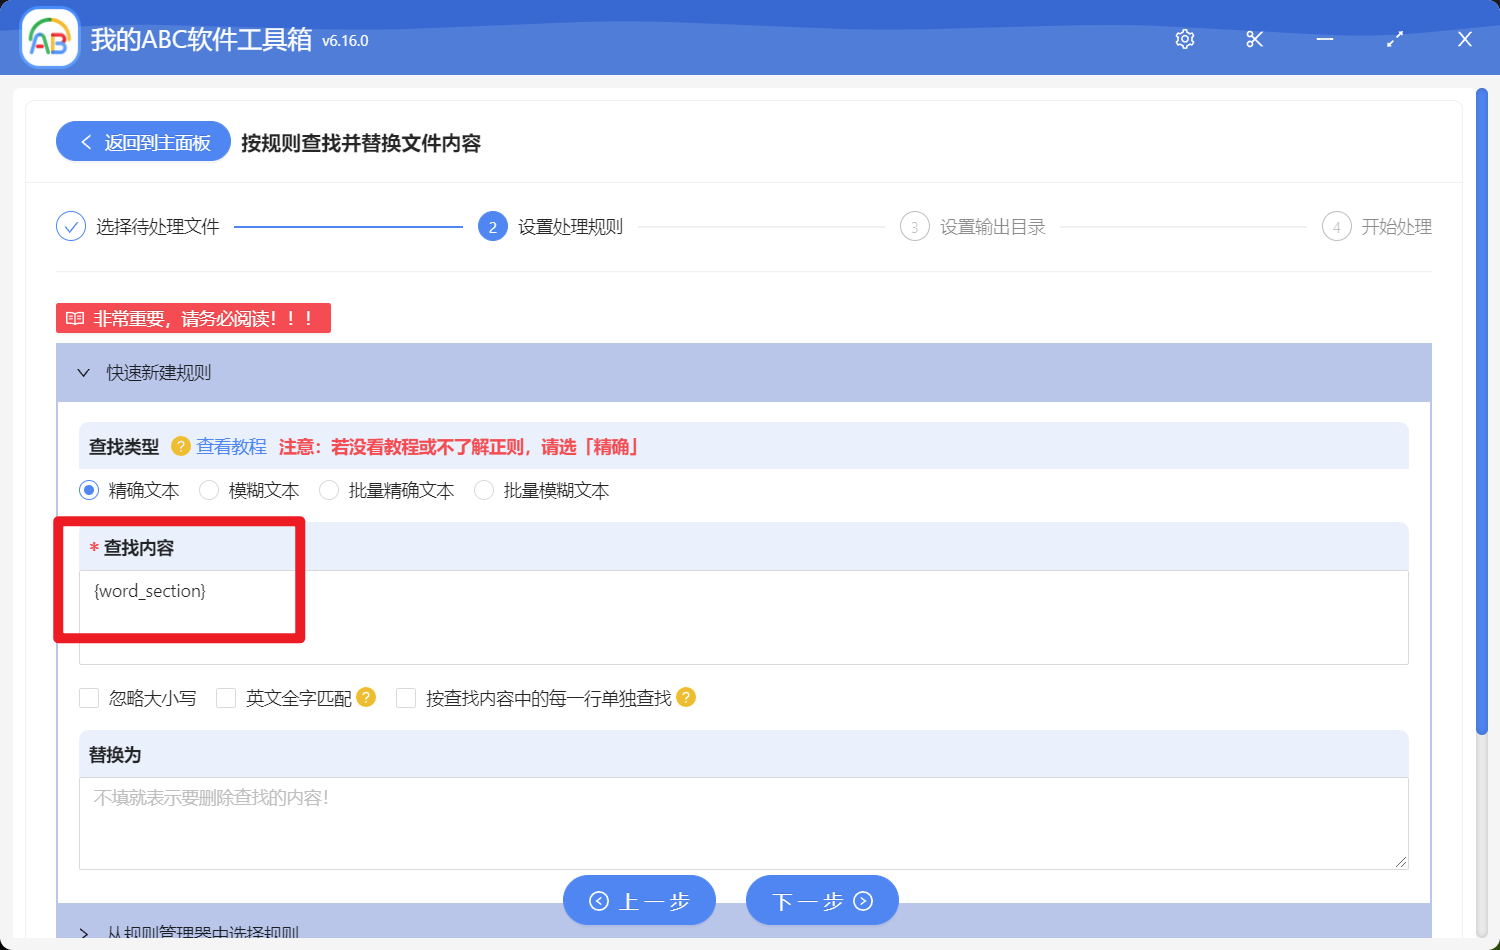Expand the 从规则管理器中选择规则 section
This screenshot has width=1500, height=950.
click(84, 932)
